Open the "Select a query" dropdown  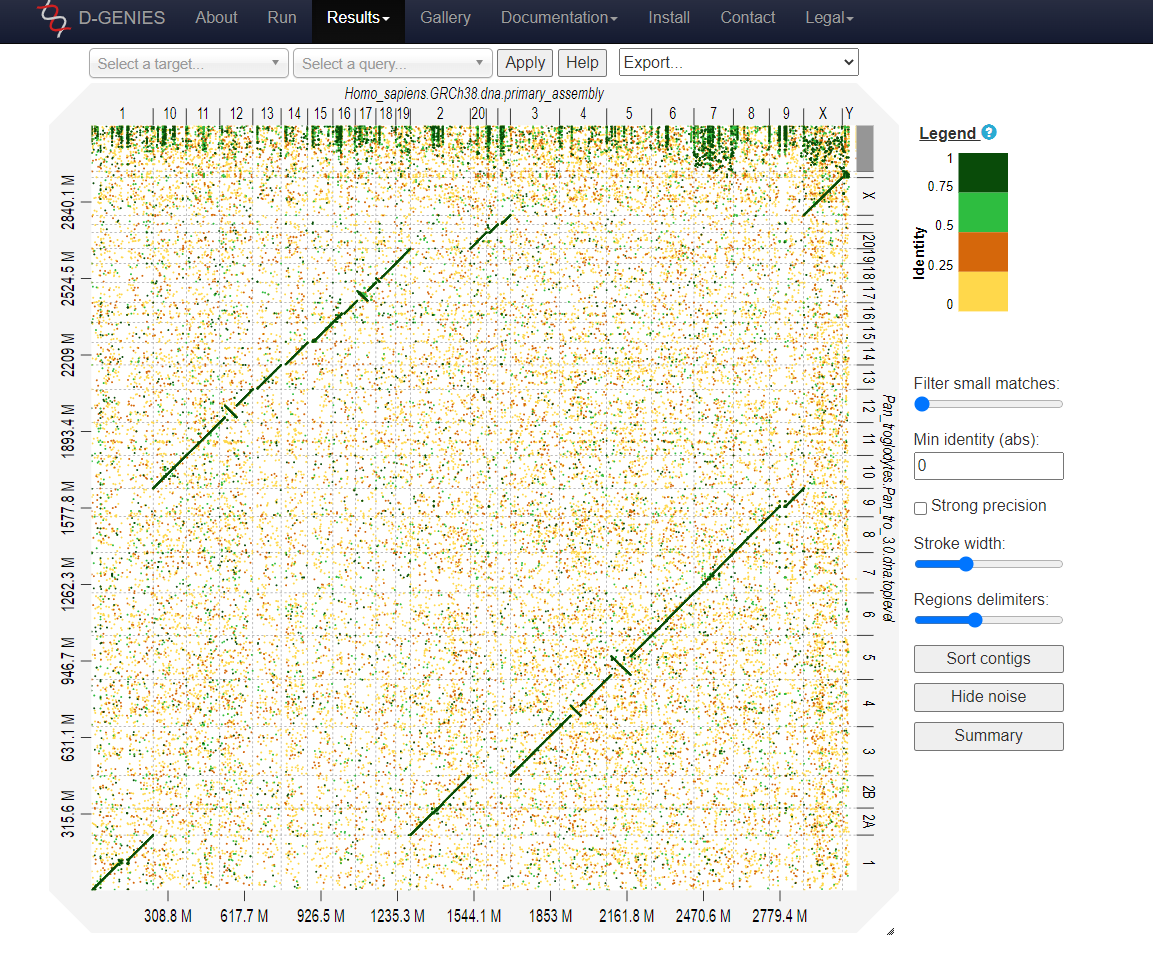[391, 63]
